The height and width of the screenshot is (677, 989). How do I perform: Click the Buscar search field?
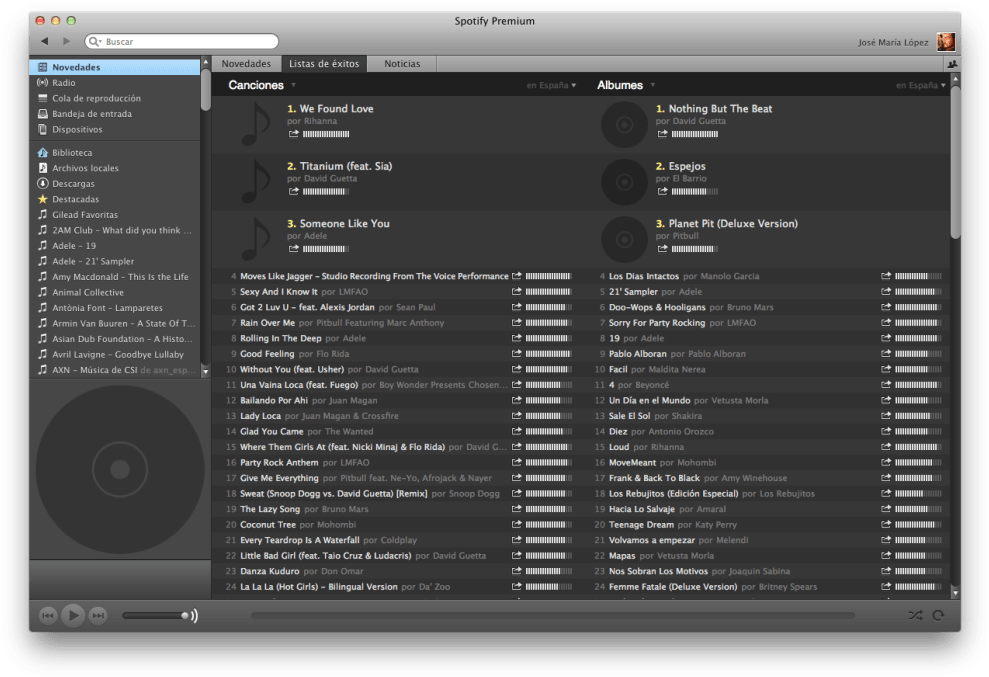point(182,41)
